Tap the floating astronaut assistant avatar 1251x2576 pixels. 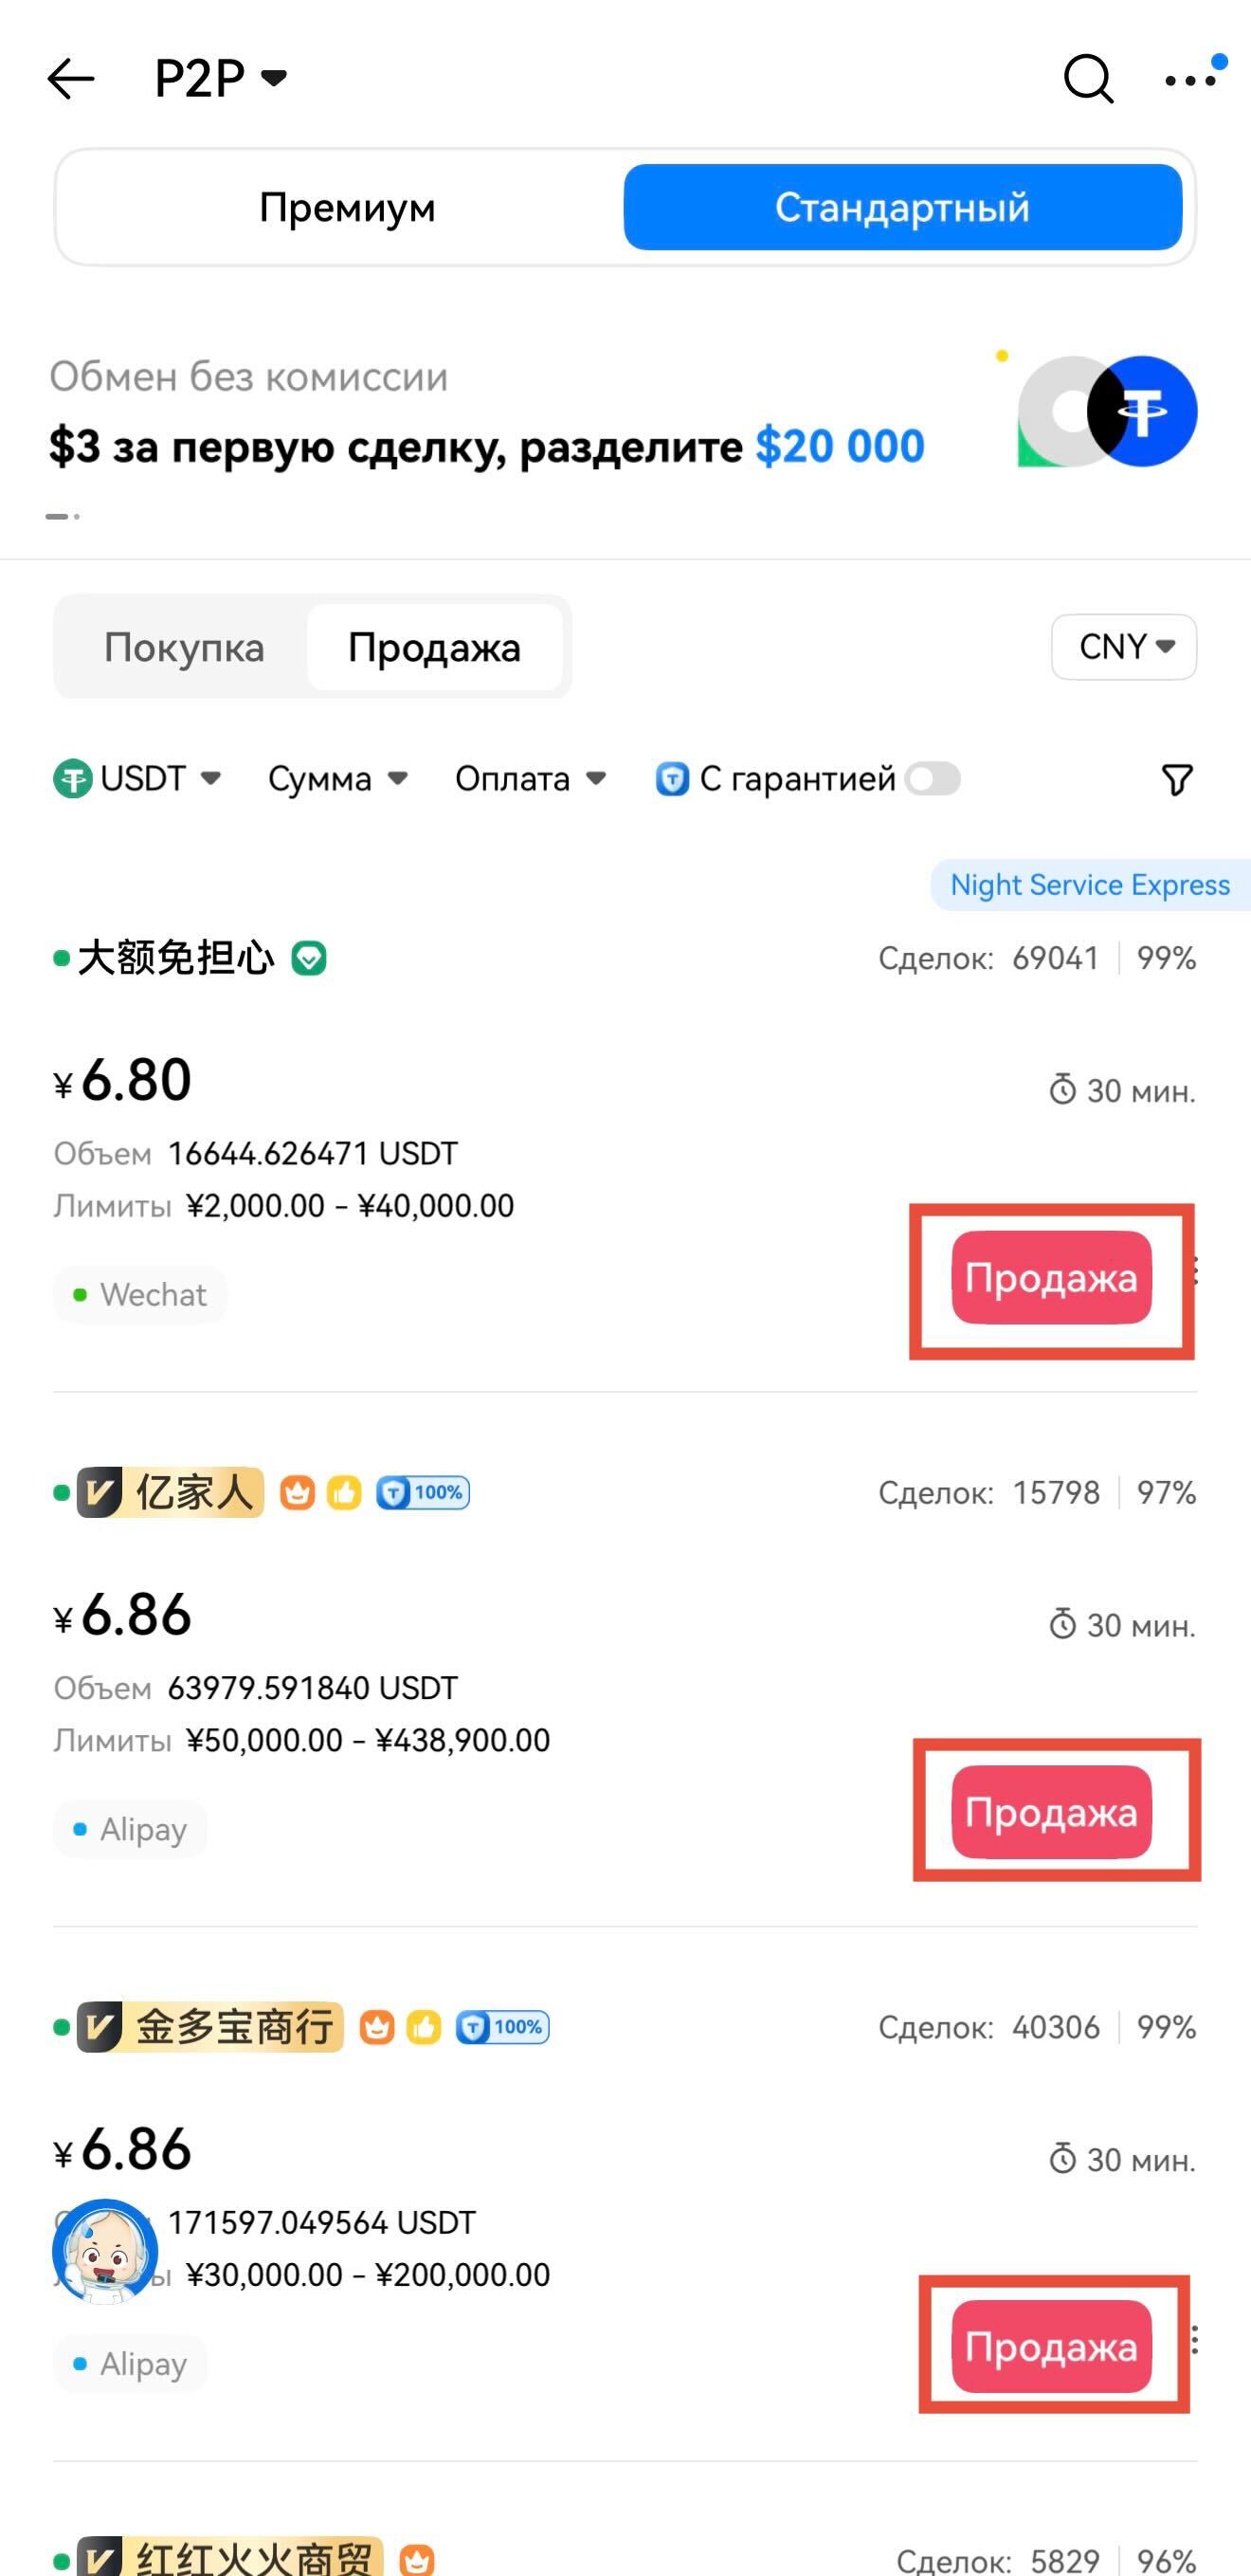pos(105,2251)
